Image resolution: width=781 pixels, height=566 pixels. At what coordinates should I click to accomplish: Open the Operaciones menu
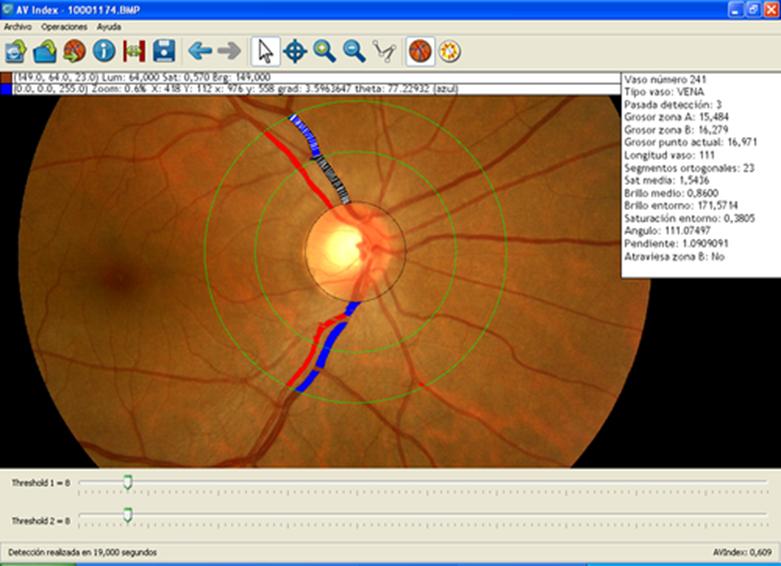[64, 26]
